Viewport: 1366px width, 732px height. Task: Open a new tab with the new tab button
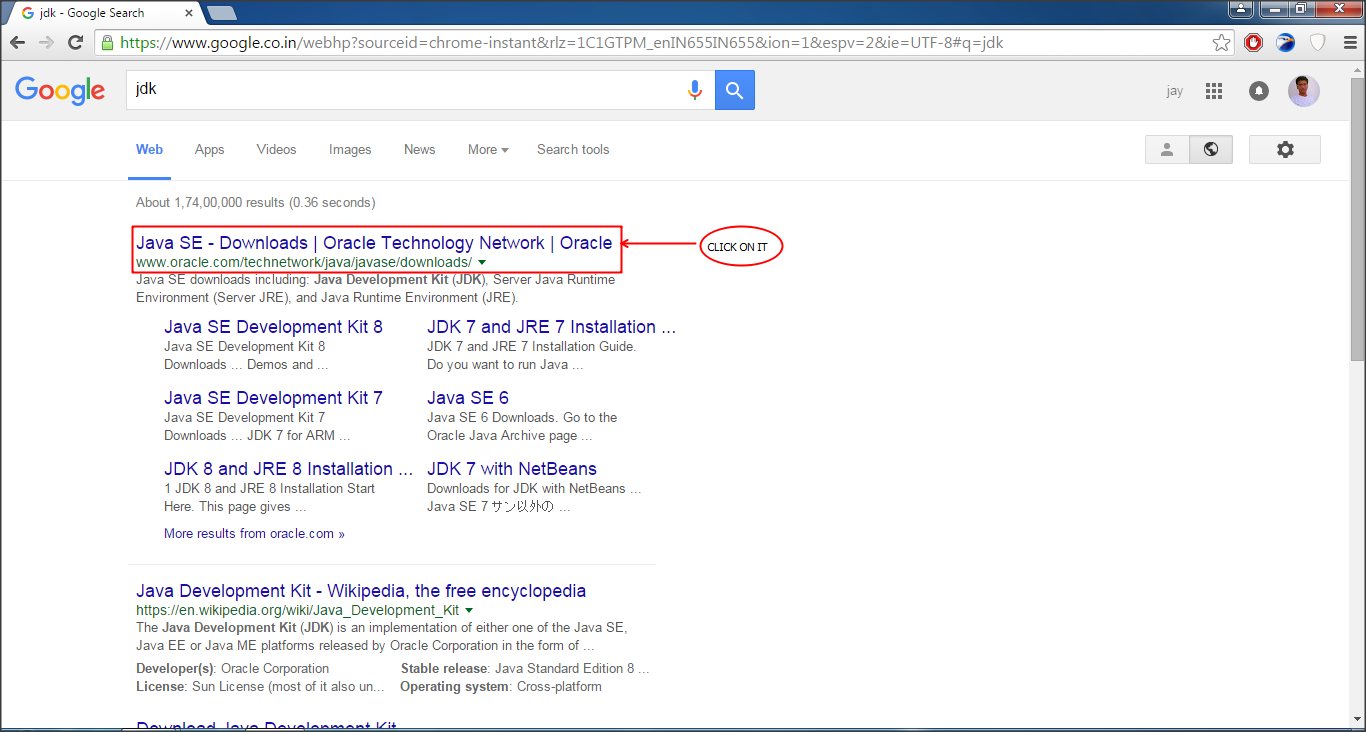pos(221,13)
